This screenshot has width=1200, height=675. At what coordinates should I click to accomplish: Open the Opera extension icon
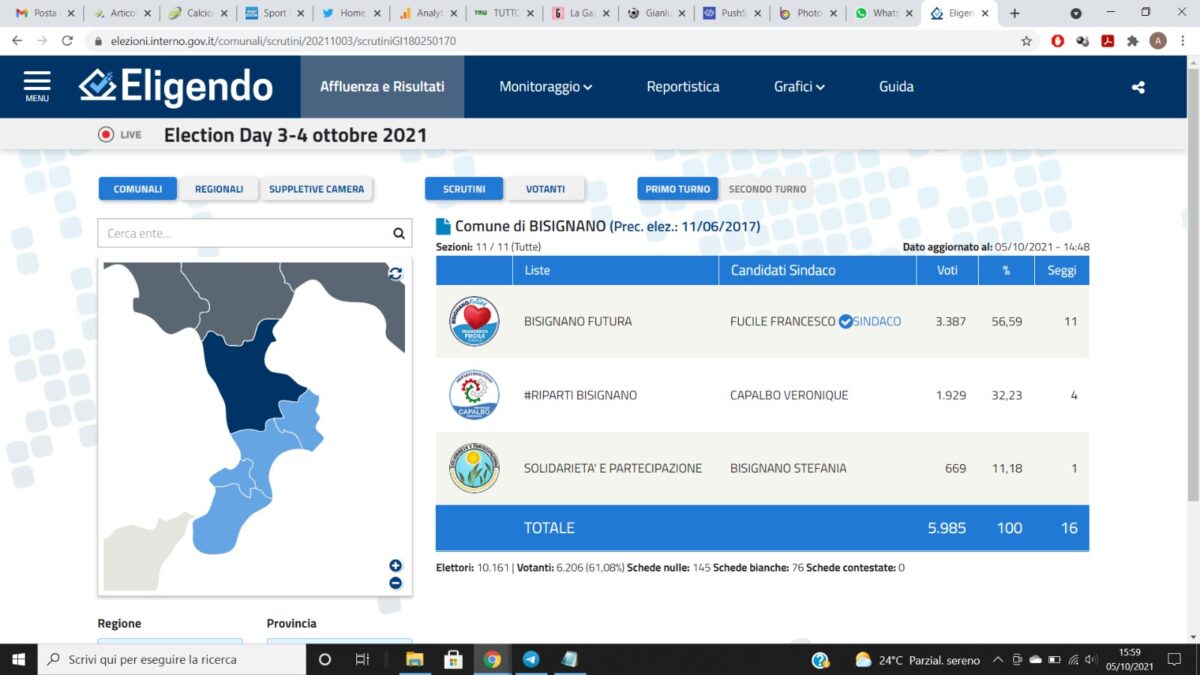click(1058, 41)
